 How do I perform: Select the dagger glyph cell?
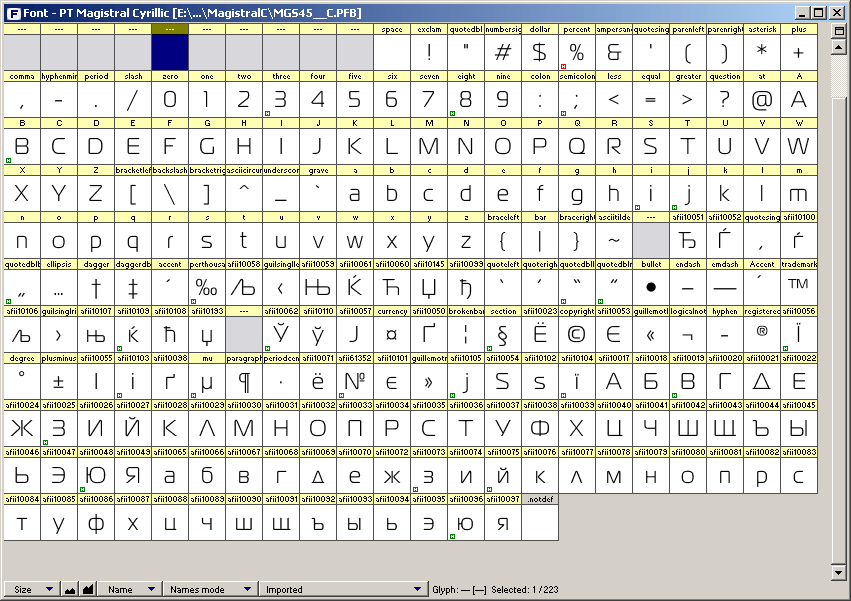(x=96, y=287)
